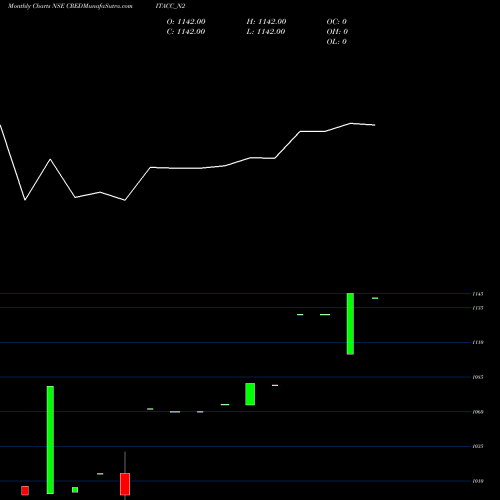The width and height of the screenshot is (500, 500).
Task: Click the 1085 price axis label
Action: (478, 377)
